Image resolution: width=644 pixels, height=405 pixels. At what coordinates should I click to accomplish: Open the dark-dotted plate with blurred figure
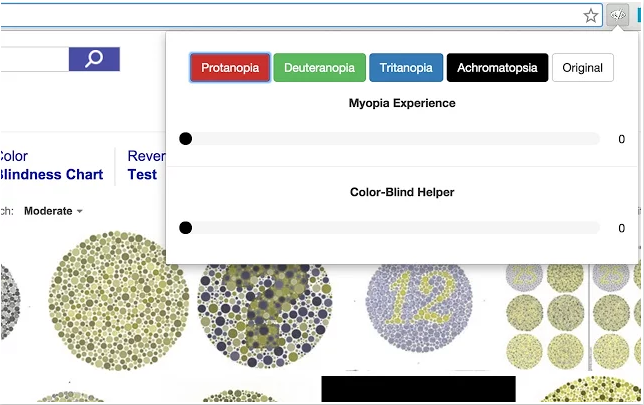pos(265,315)
